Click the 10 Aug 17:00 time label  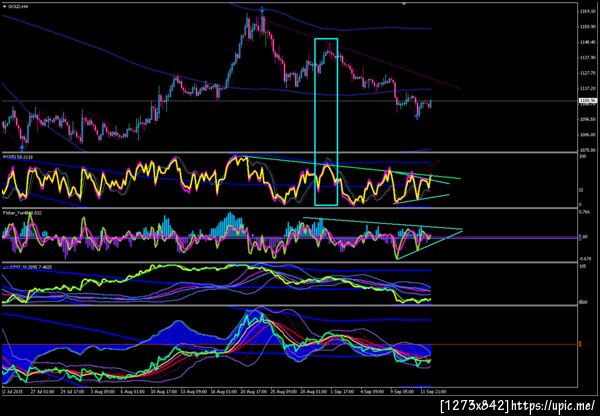tap(164, 392)
